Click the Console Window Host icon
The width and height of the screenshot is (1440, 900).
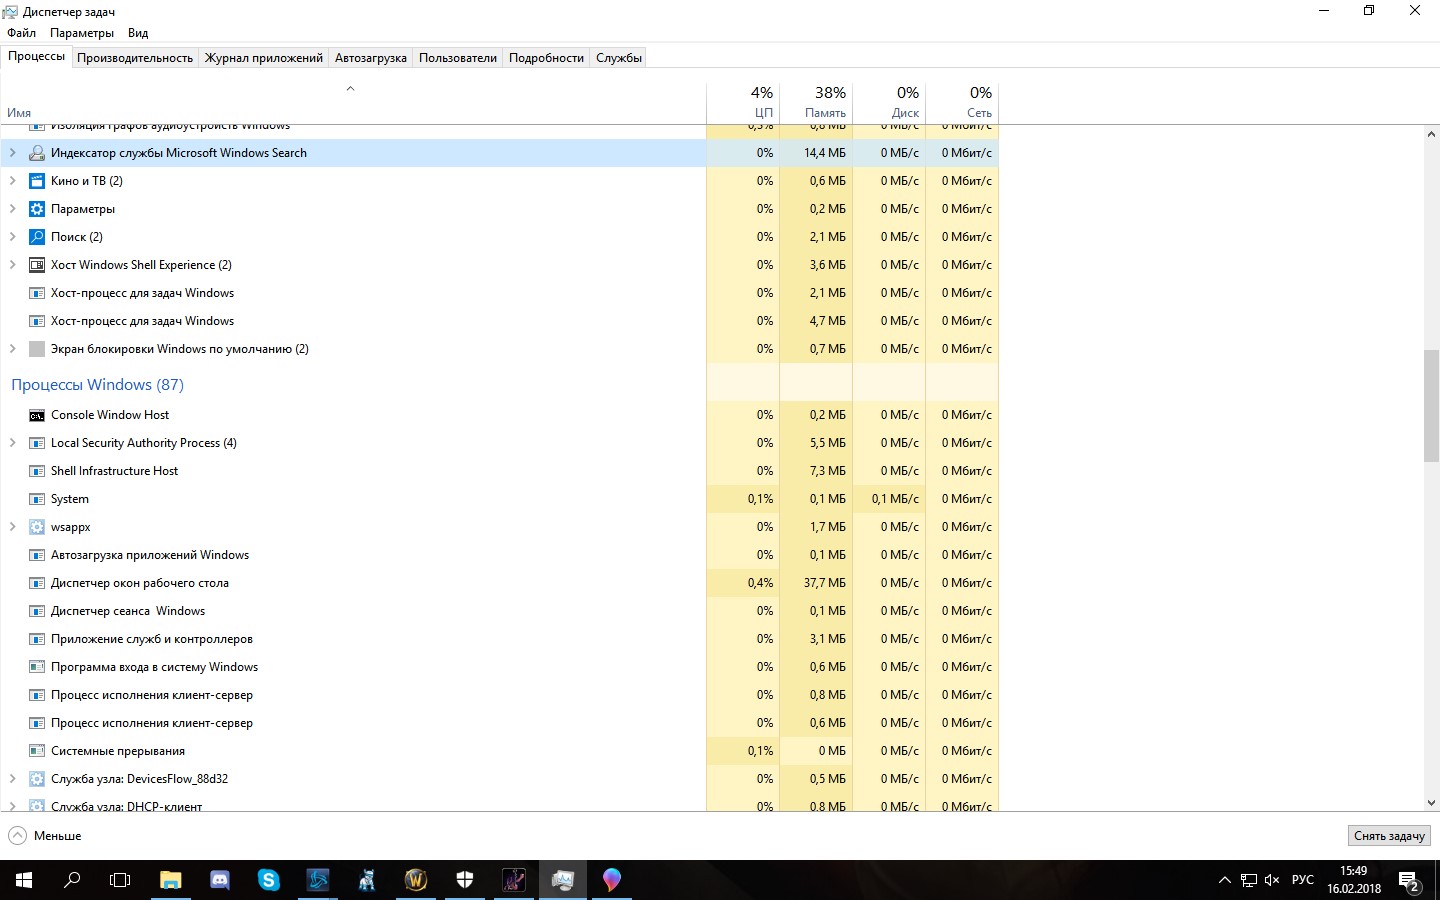[x=37, y=415]
